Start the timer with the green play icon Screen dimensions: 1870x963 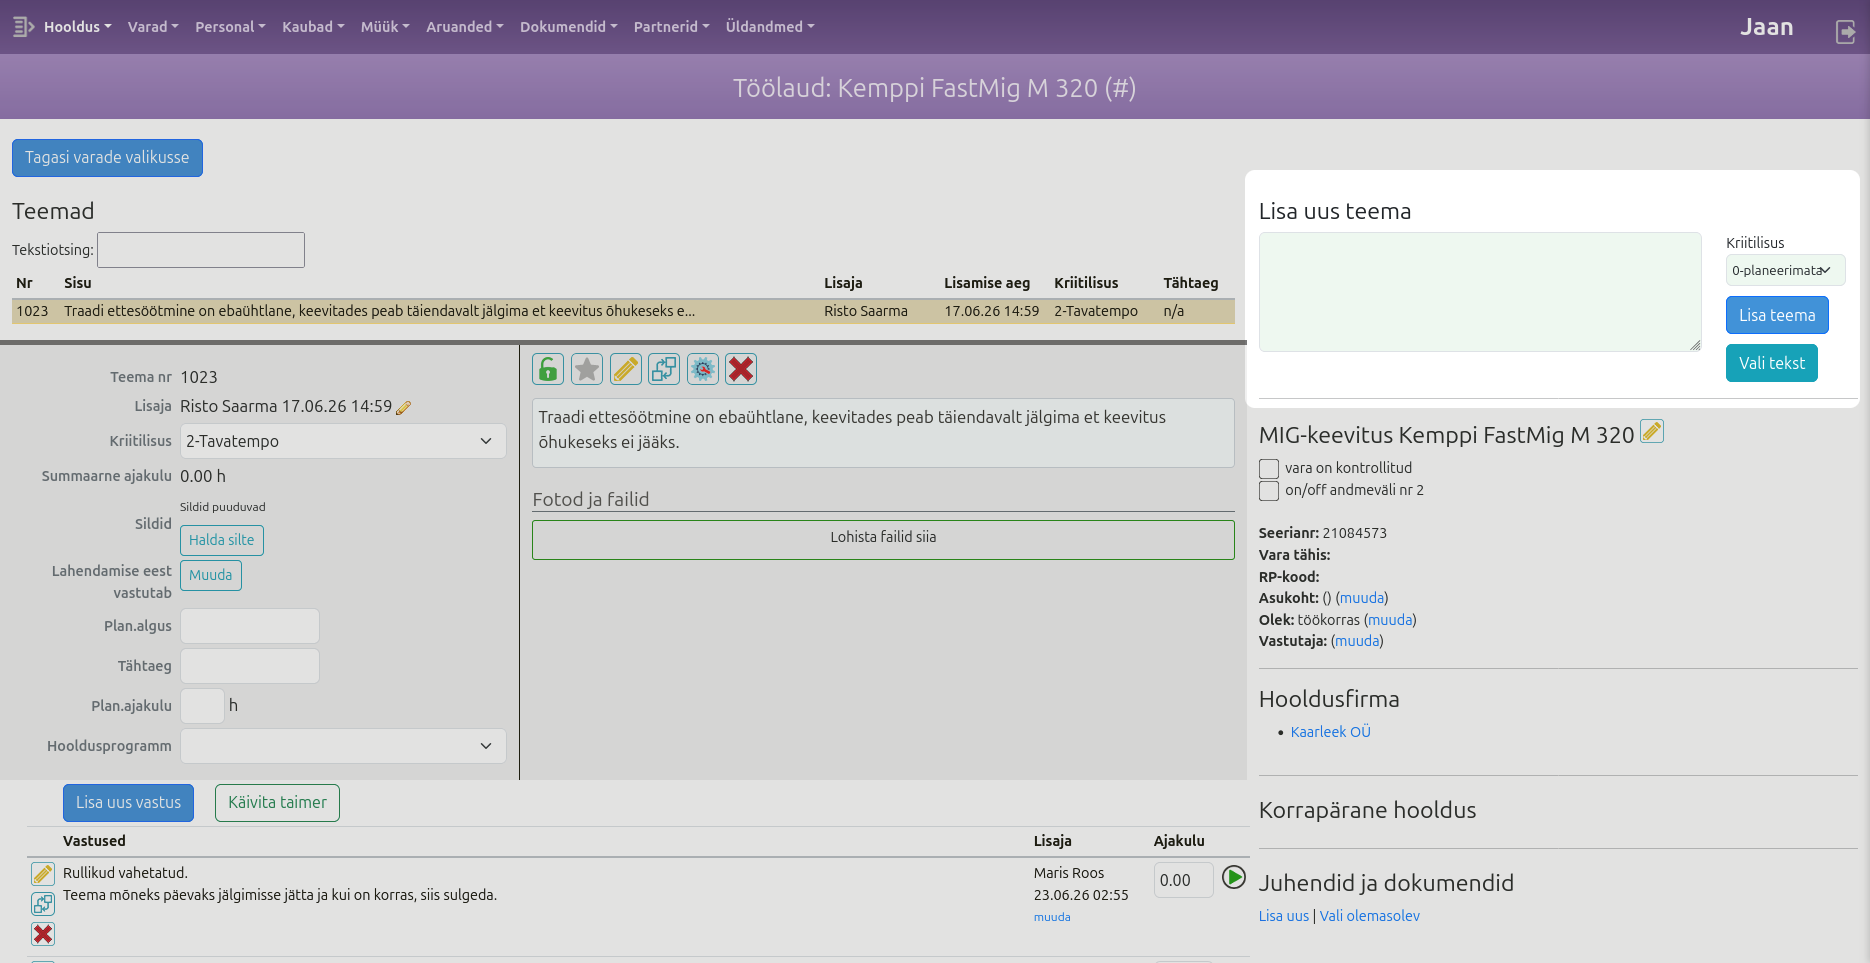(1234, 877)
